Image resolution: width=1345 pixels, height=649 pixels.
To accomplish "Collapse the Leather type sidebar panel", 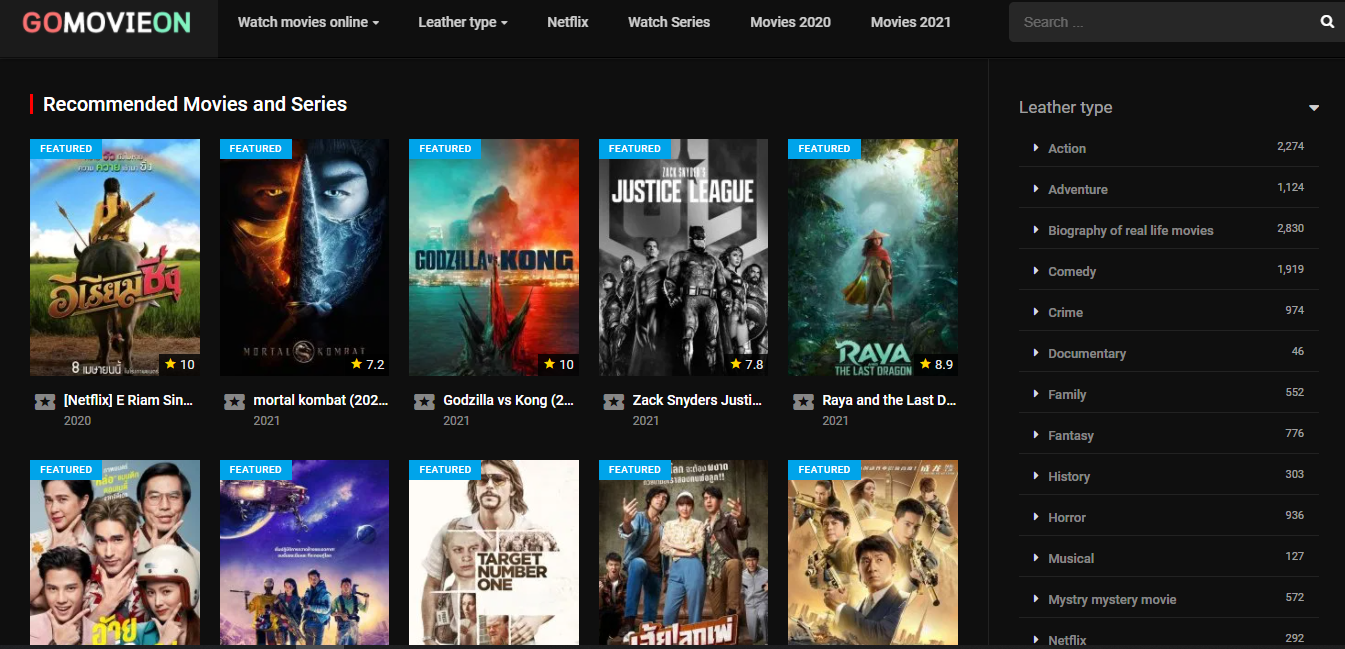I will tap(1313, 108).
